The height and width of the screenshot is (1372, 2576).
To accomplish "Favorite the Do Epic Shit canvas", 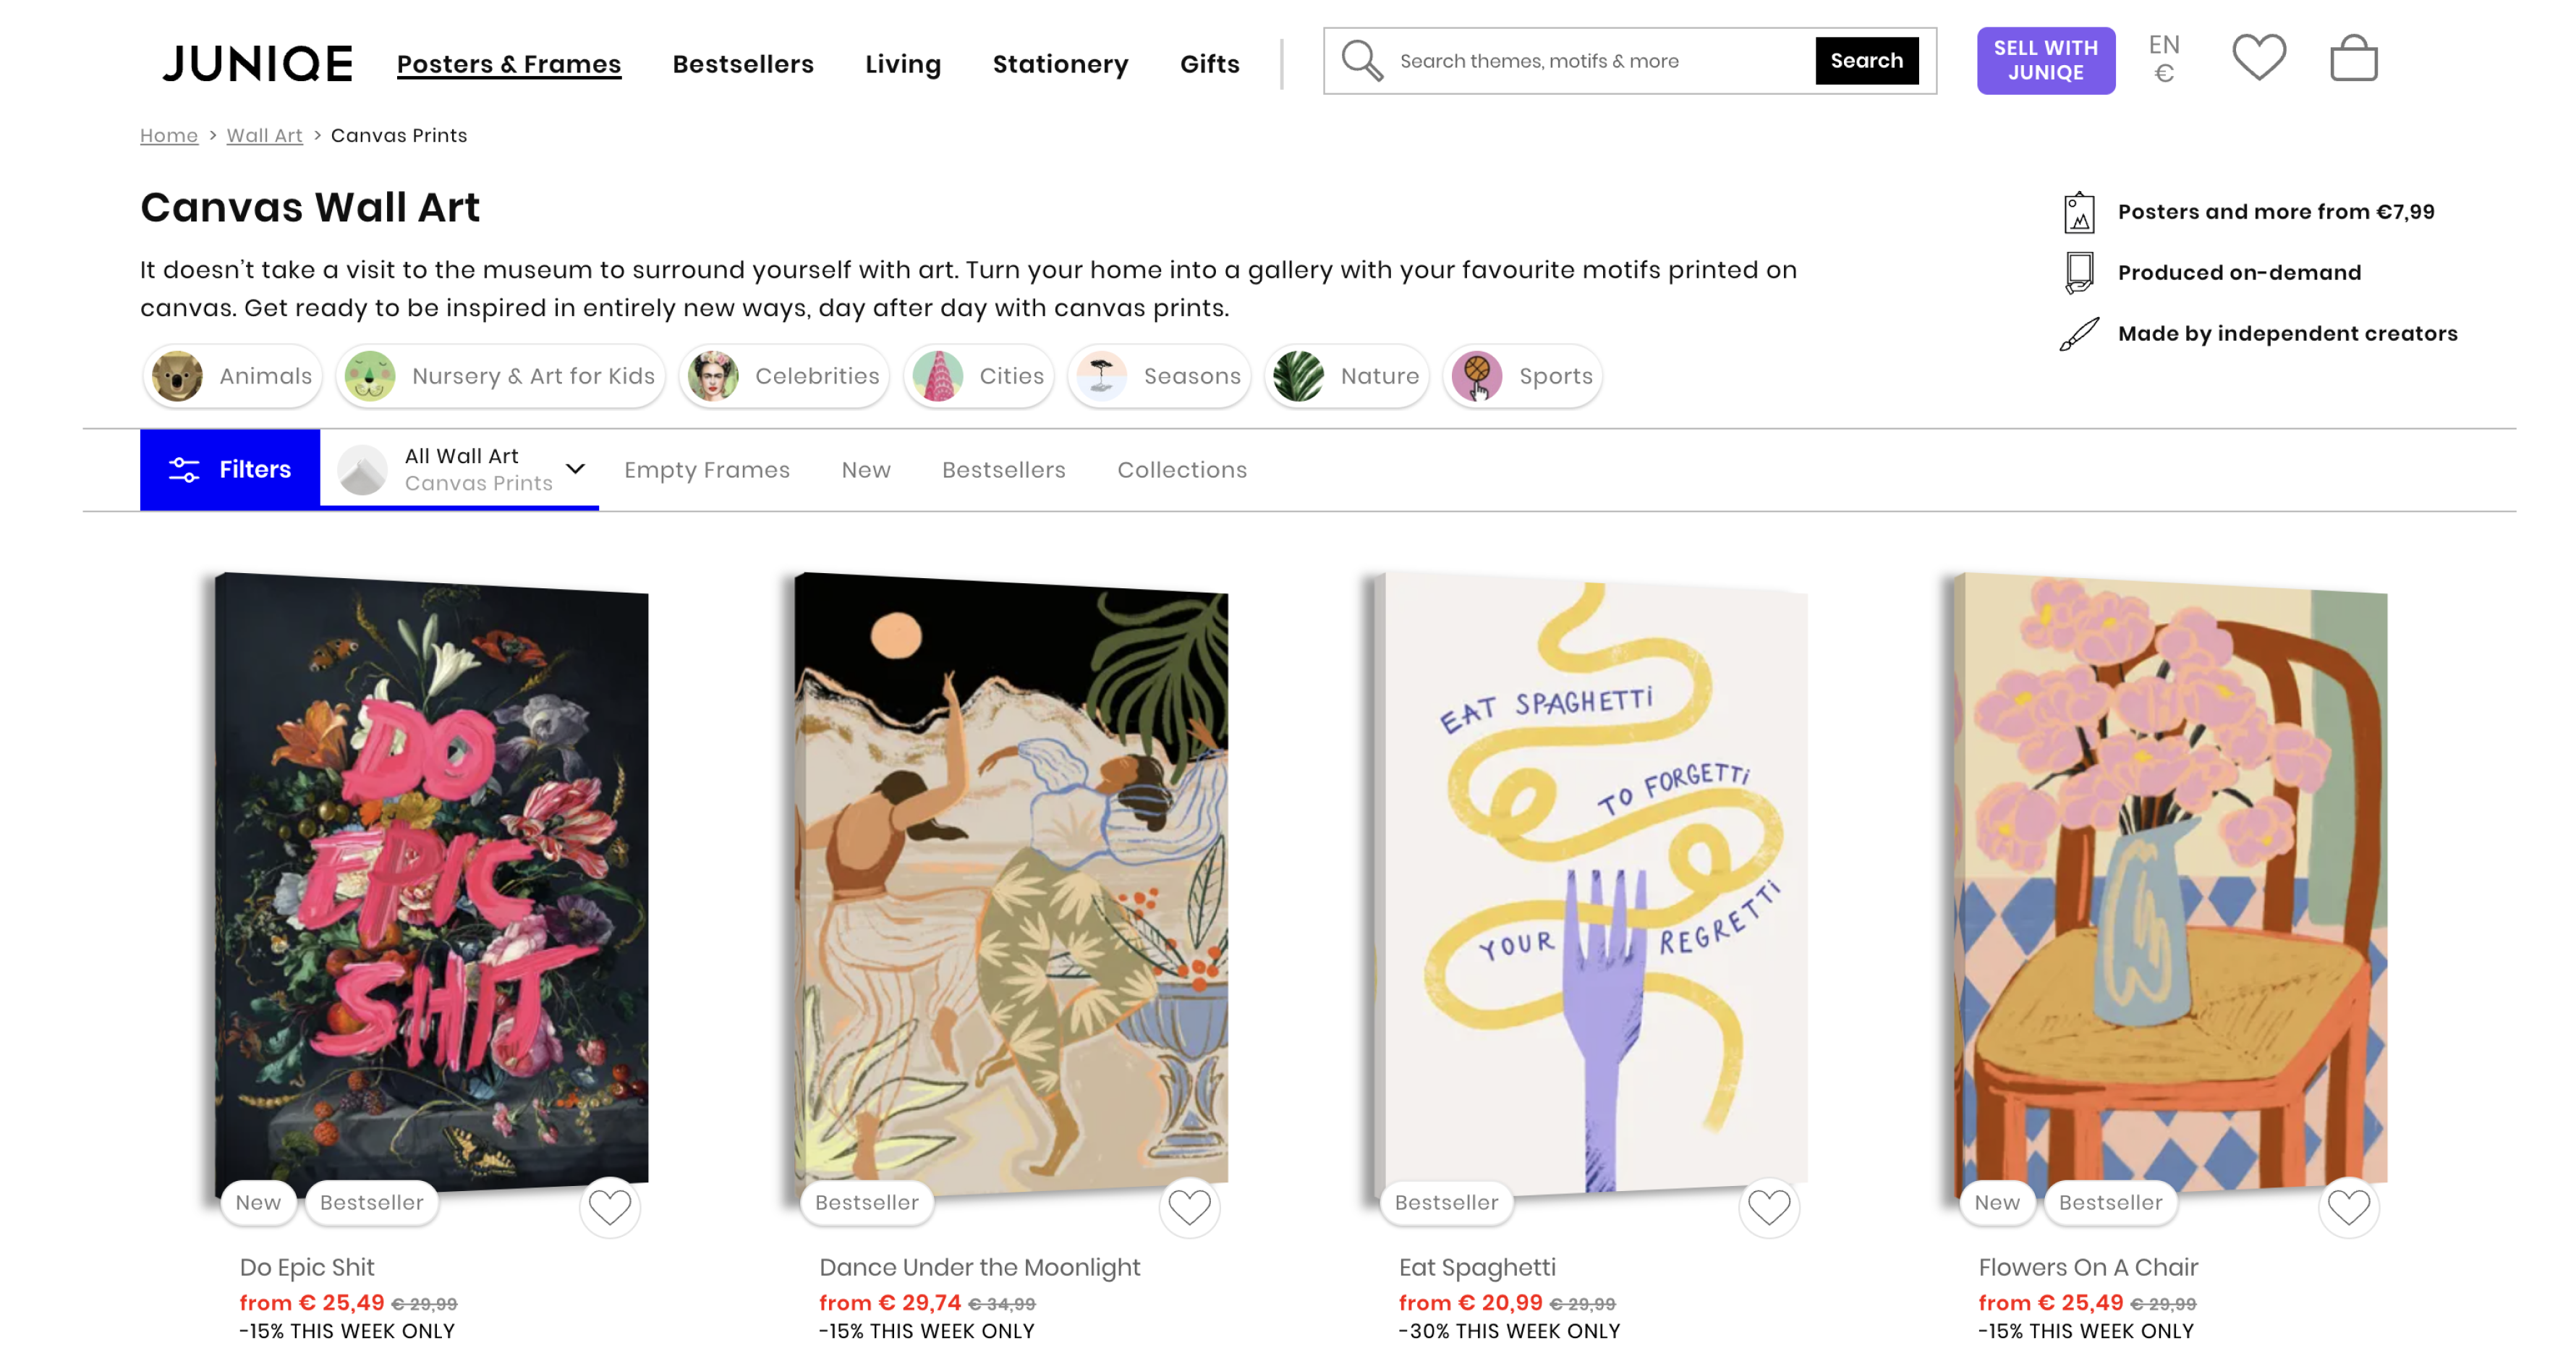I will coord(609,1207).
